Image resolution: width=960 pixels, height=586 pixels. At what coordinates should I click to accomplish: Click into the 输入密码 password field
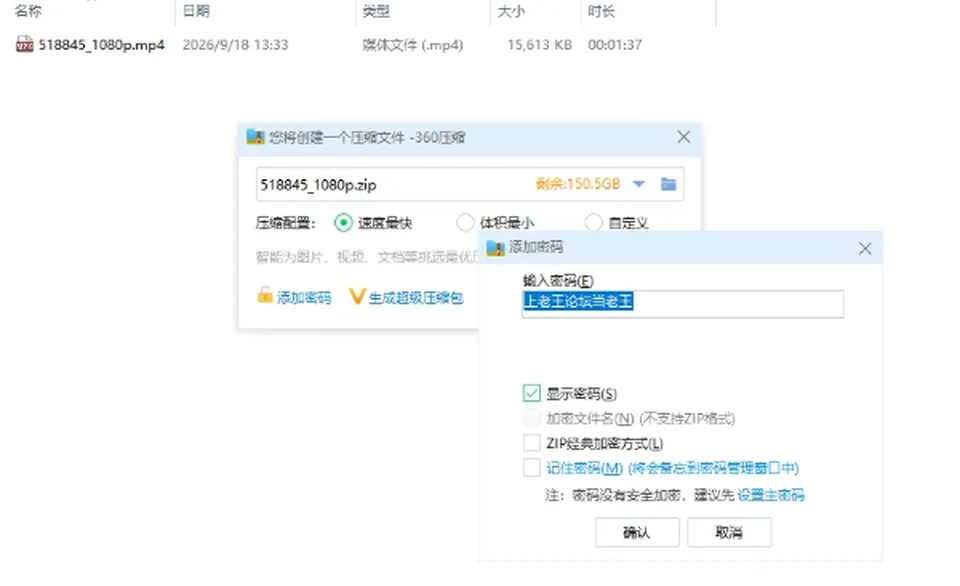point(683,304)
